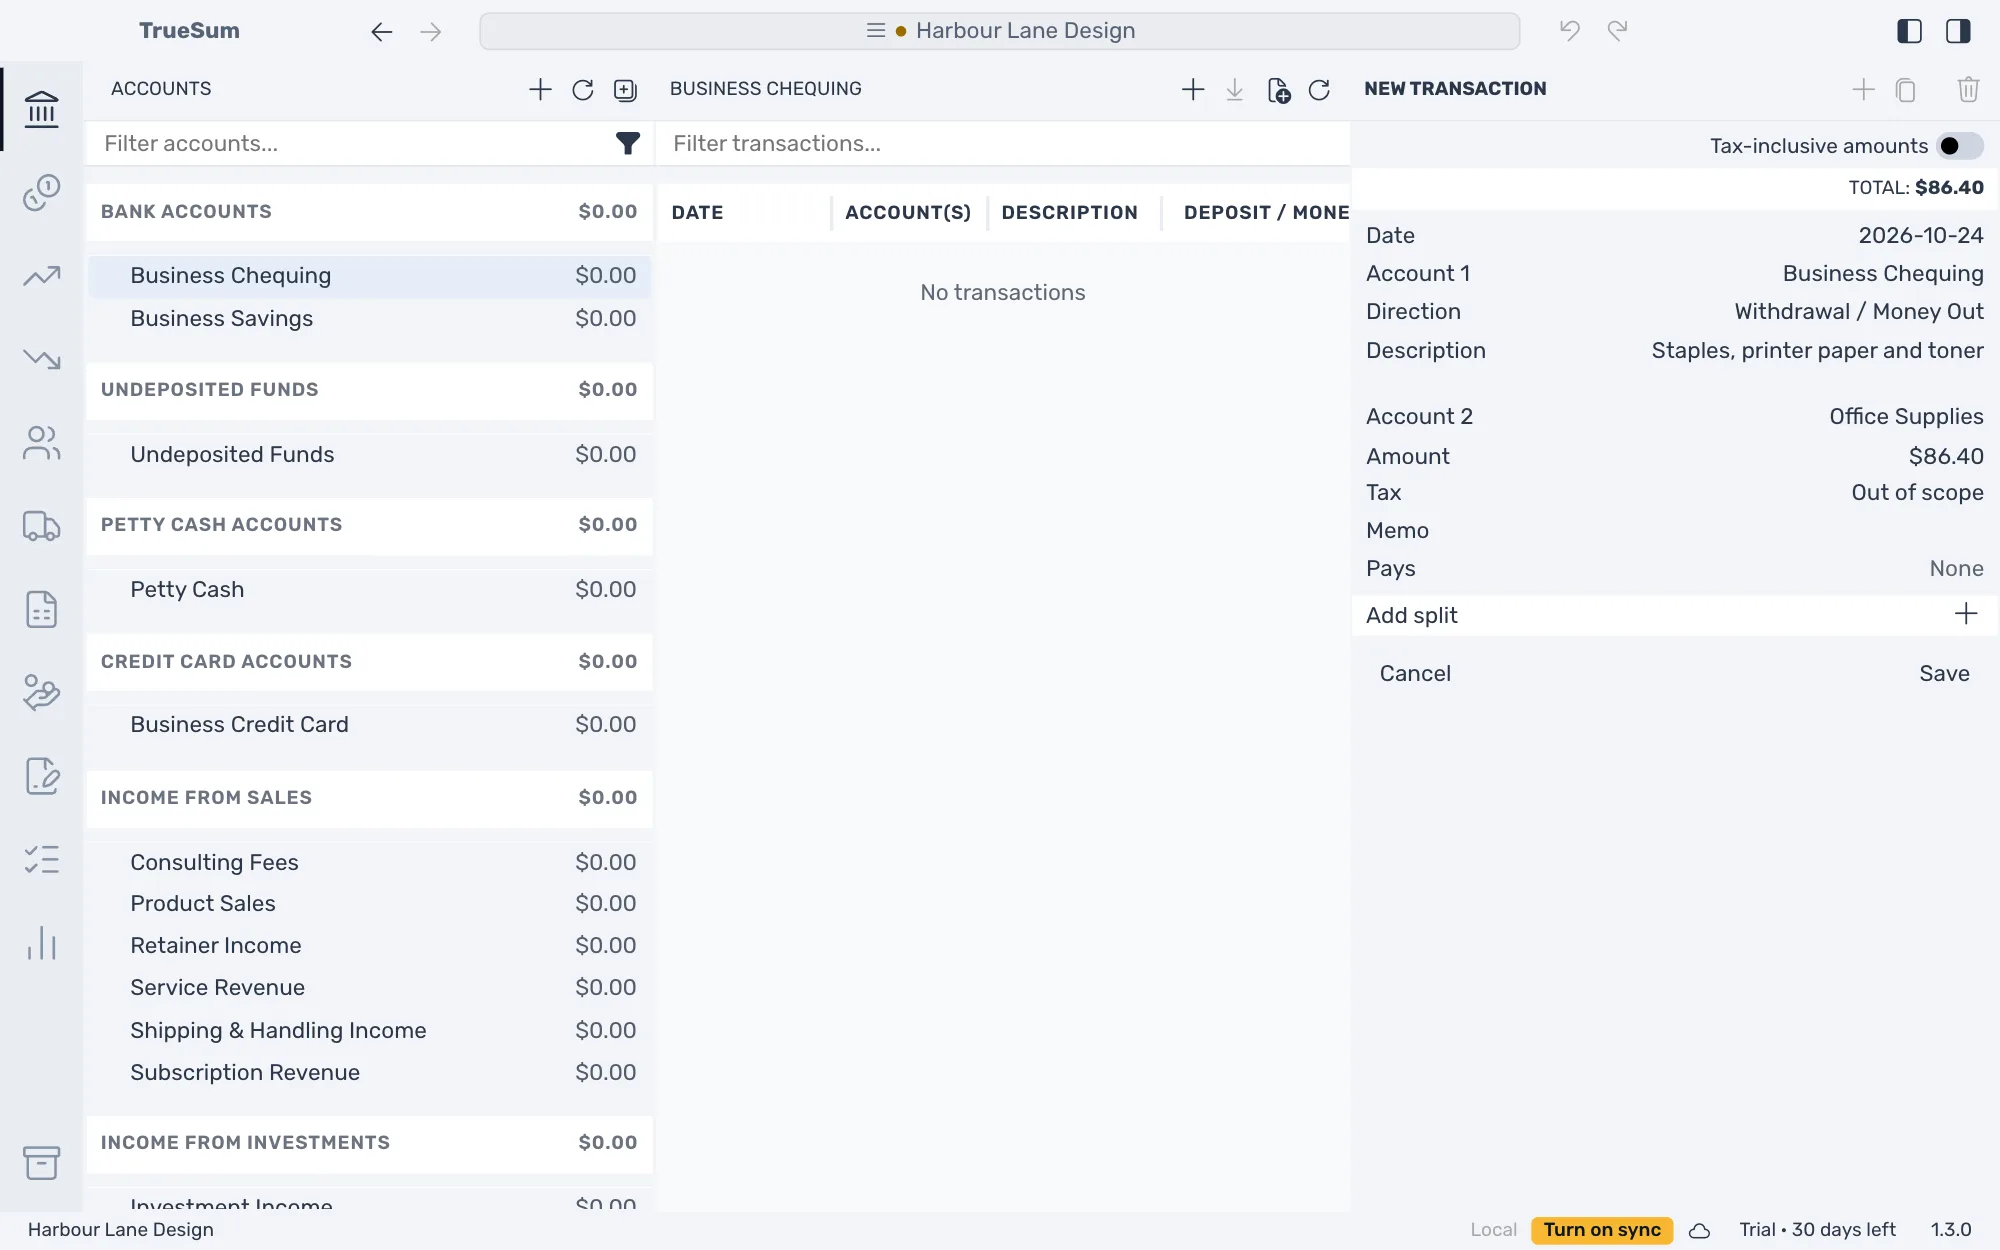Click the Save button

[1944, 674]
